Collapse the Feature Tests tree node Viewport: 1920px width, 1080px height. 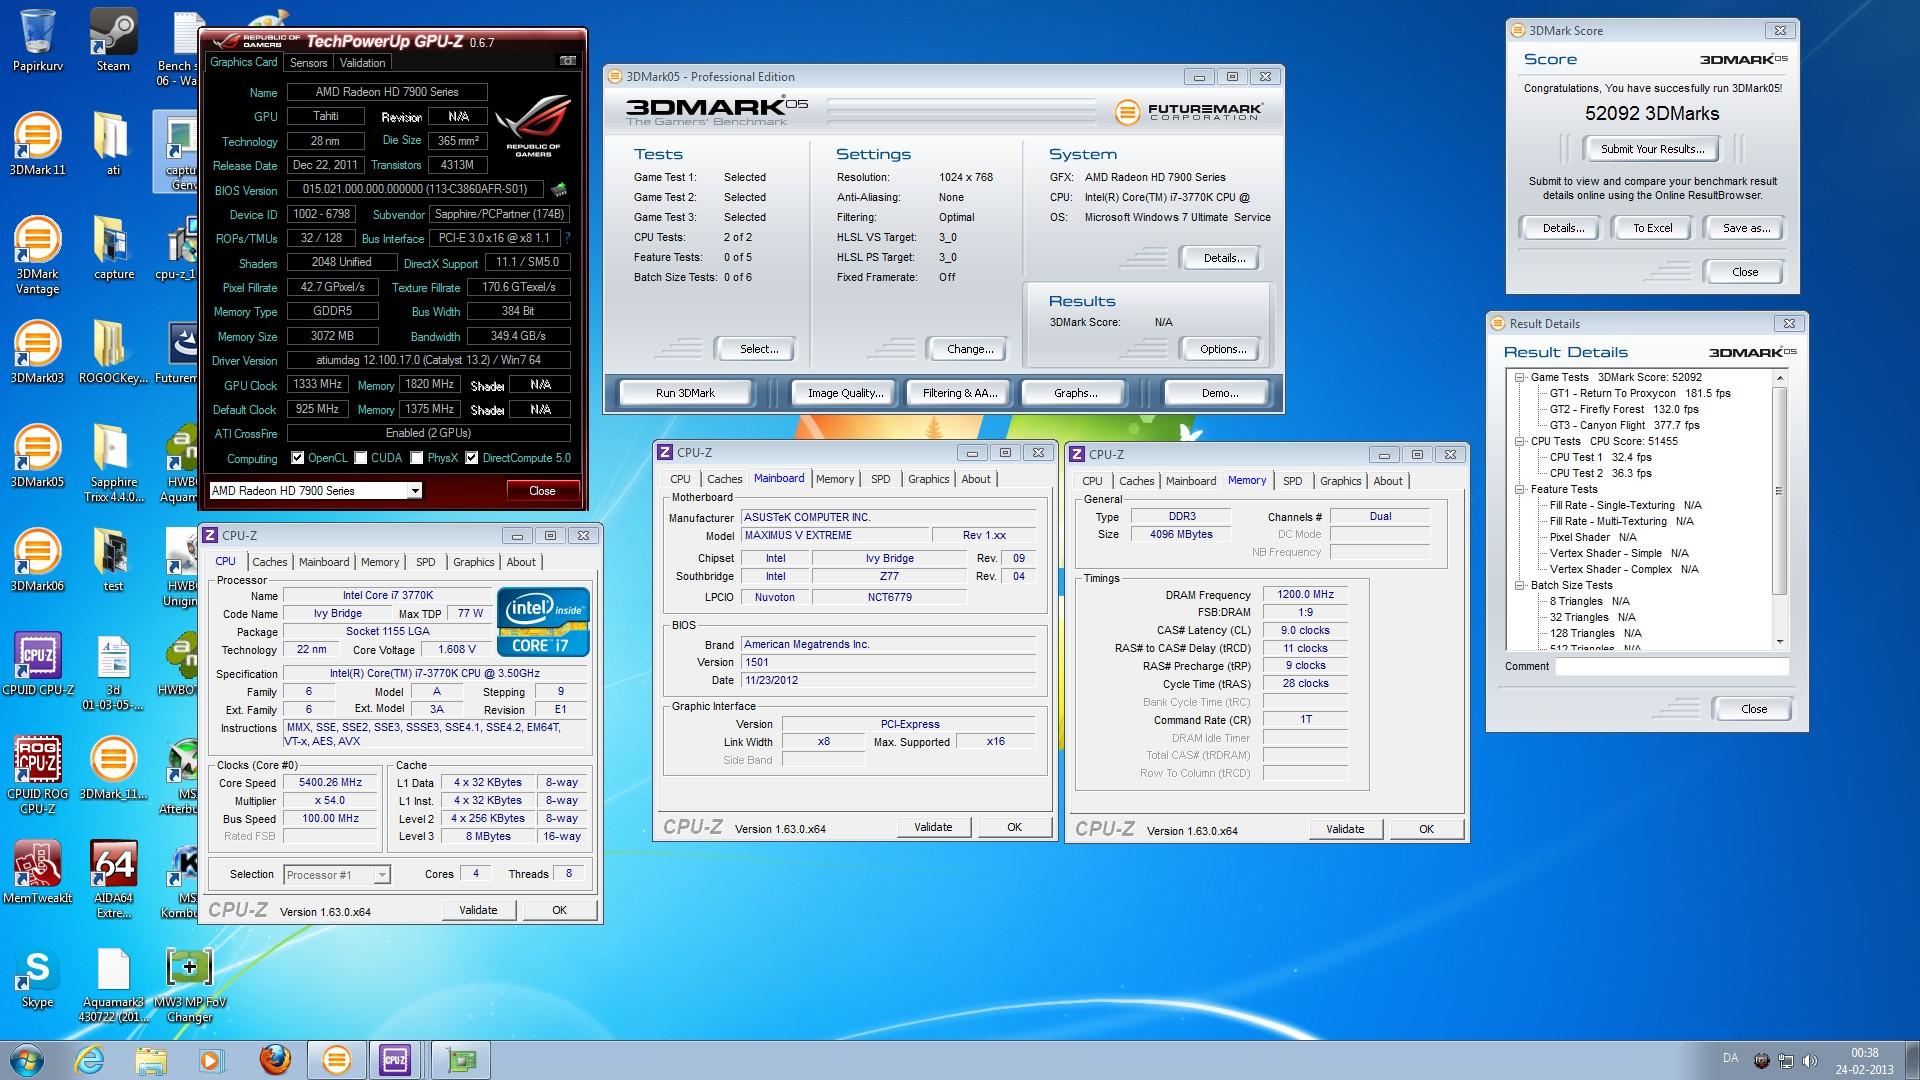(x=1520, y=489)
